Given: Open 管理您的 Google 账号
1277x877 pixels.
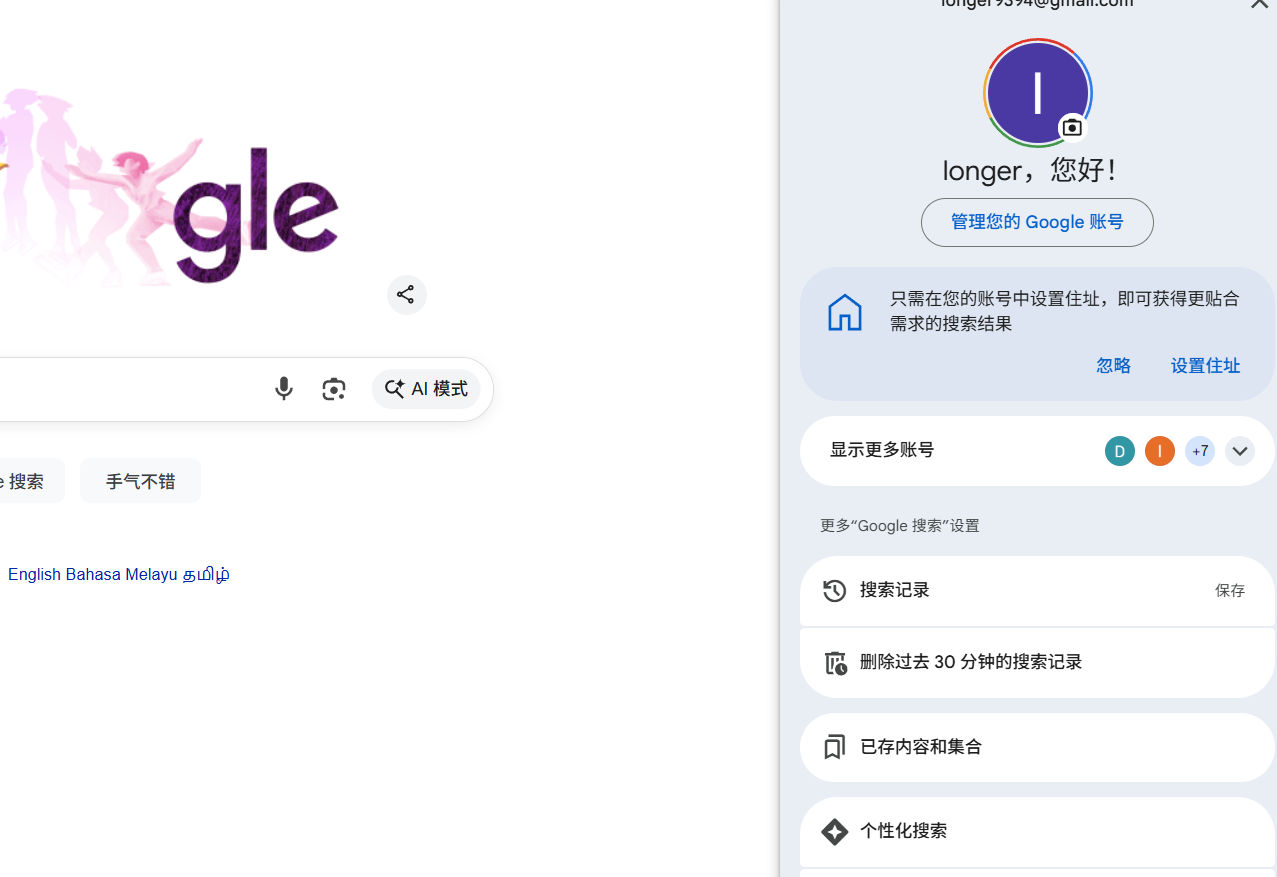Looking at the screenshot, I should pos(1036,222).
